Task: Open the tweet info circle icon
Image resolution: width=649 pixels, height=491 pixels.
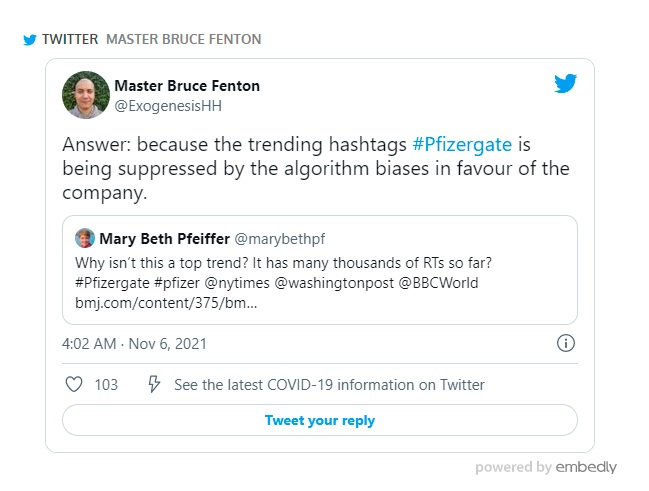Action: pos(565,343)
